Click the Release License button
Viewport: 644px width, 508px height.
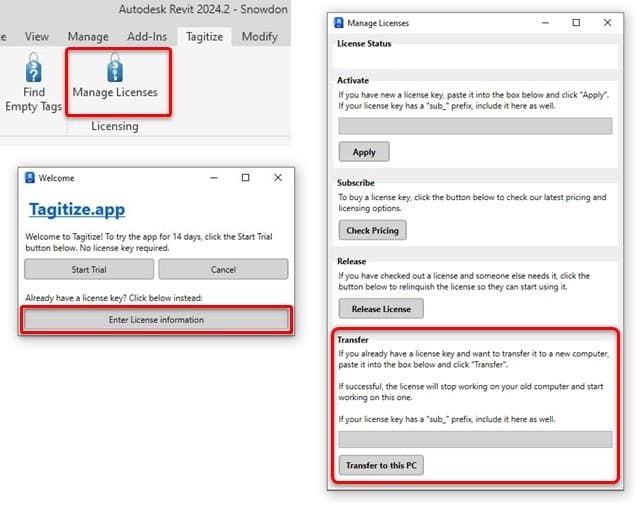point(381,309)
